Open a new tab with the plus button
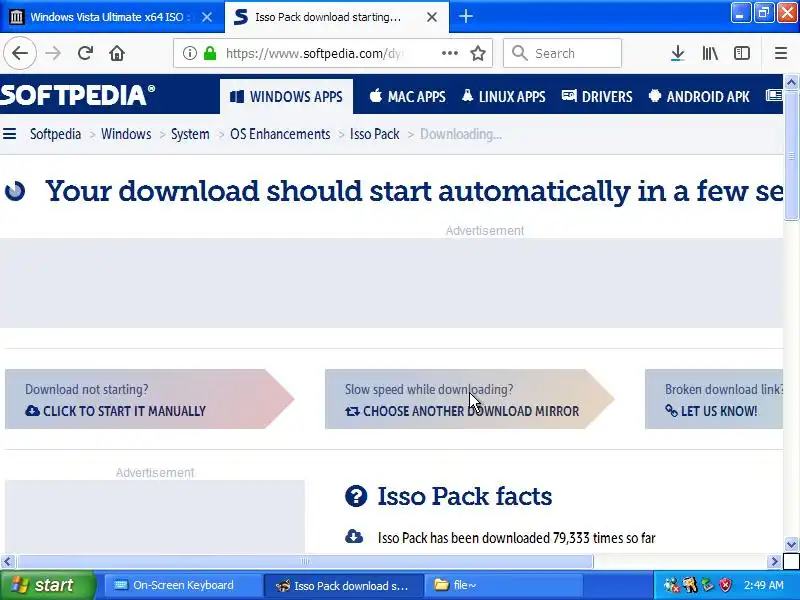 465,17
